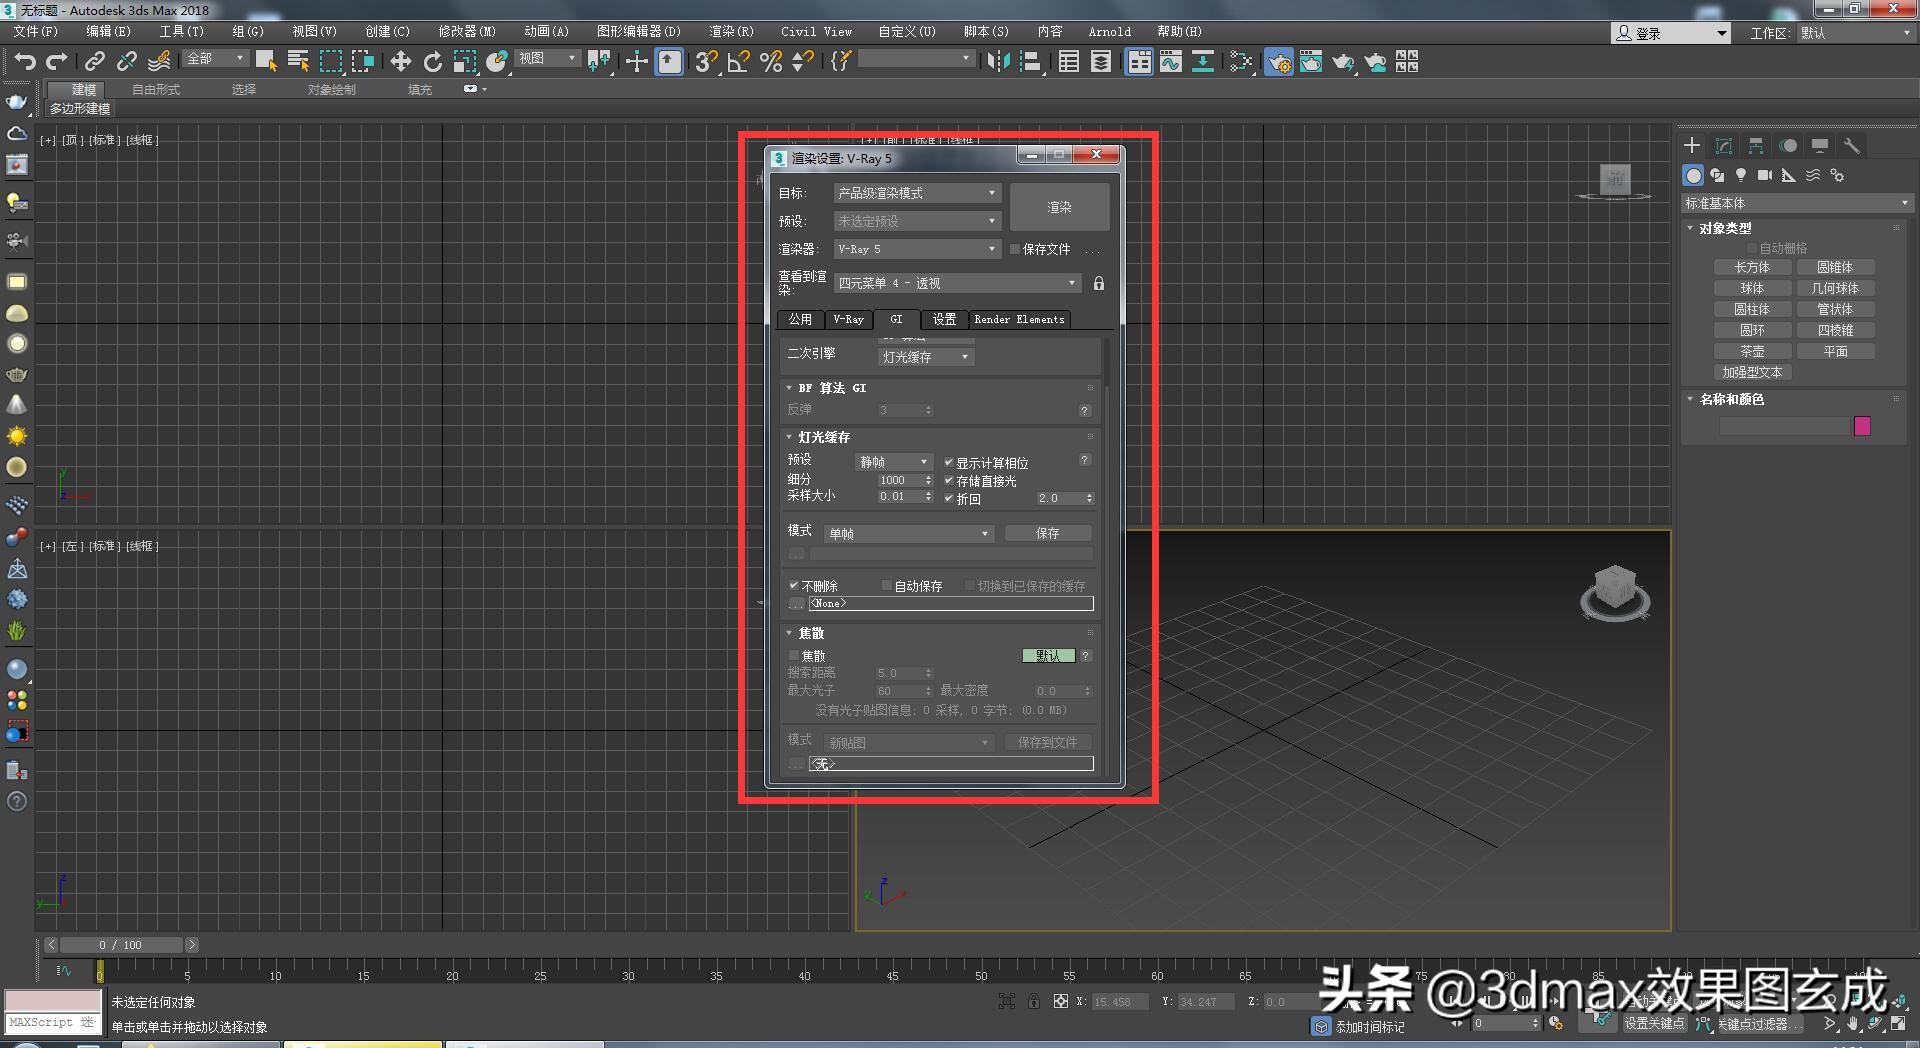Create 茶壶 teapot primitive
This screenshot has height=1048, width=1920.
(1751, 352)
